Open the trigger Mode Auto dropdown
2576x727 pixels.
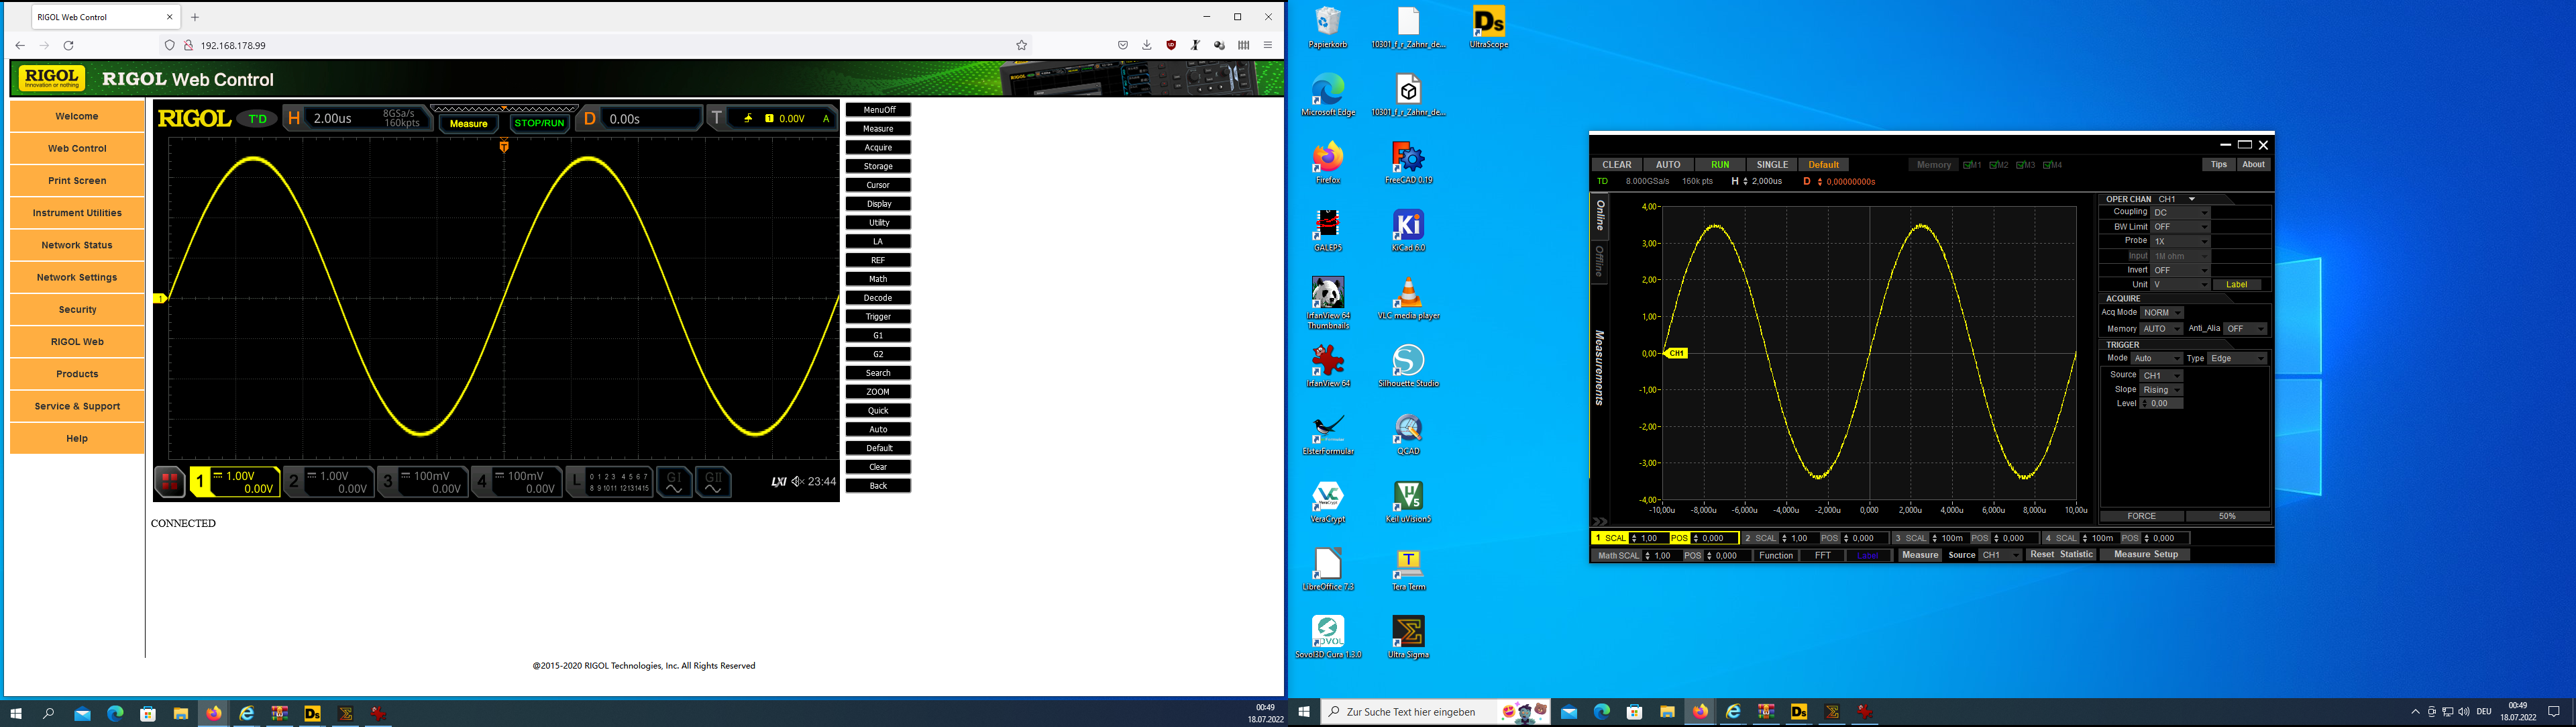[x=2156, y=358]
